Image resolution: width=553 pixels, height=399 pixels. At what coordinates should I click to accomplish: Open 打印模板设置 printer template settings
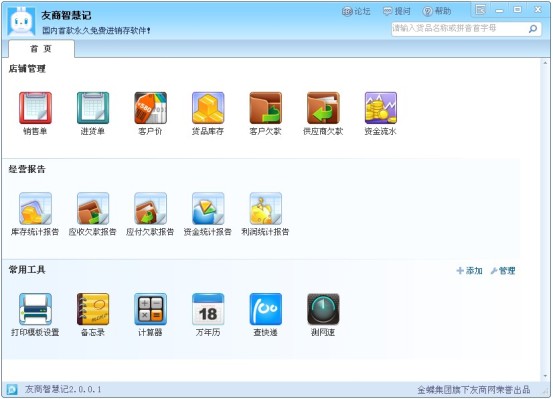[35, 309]
